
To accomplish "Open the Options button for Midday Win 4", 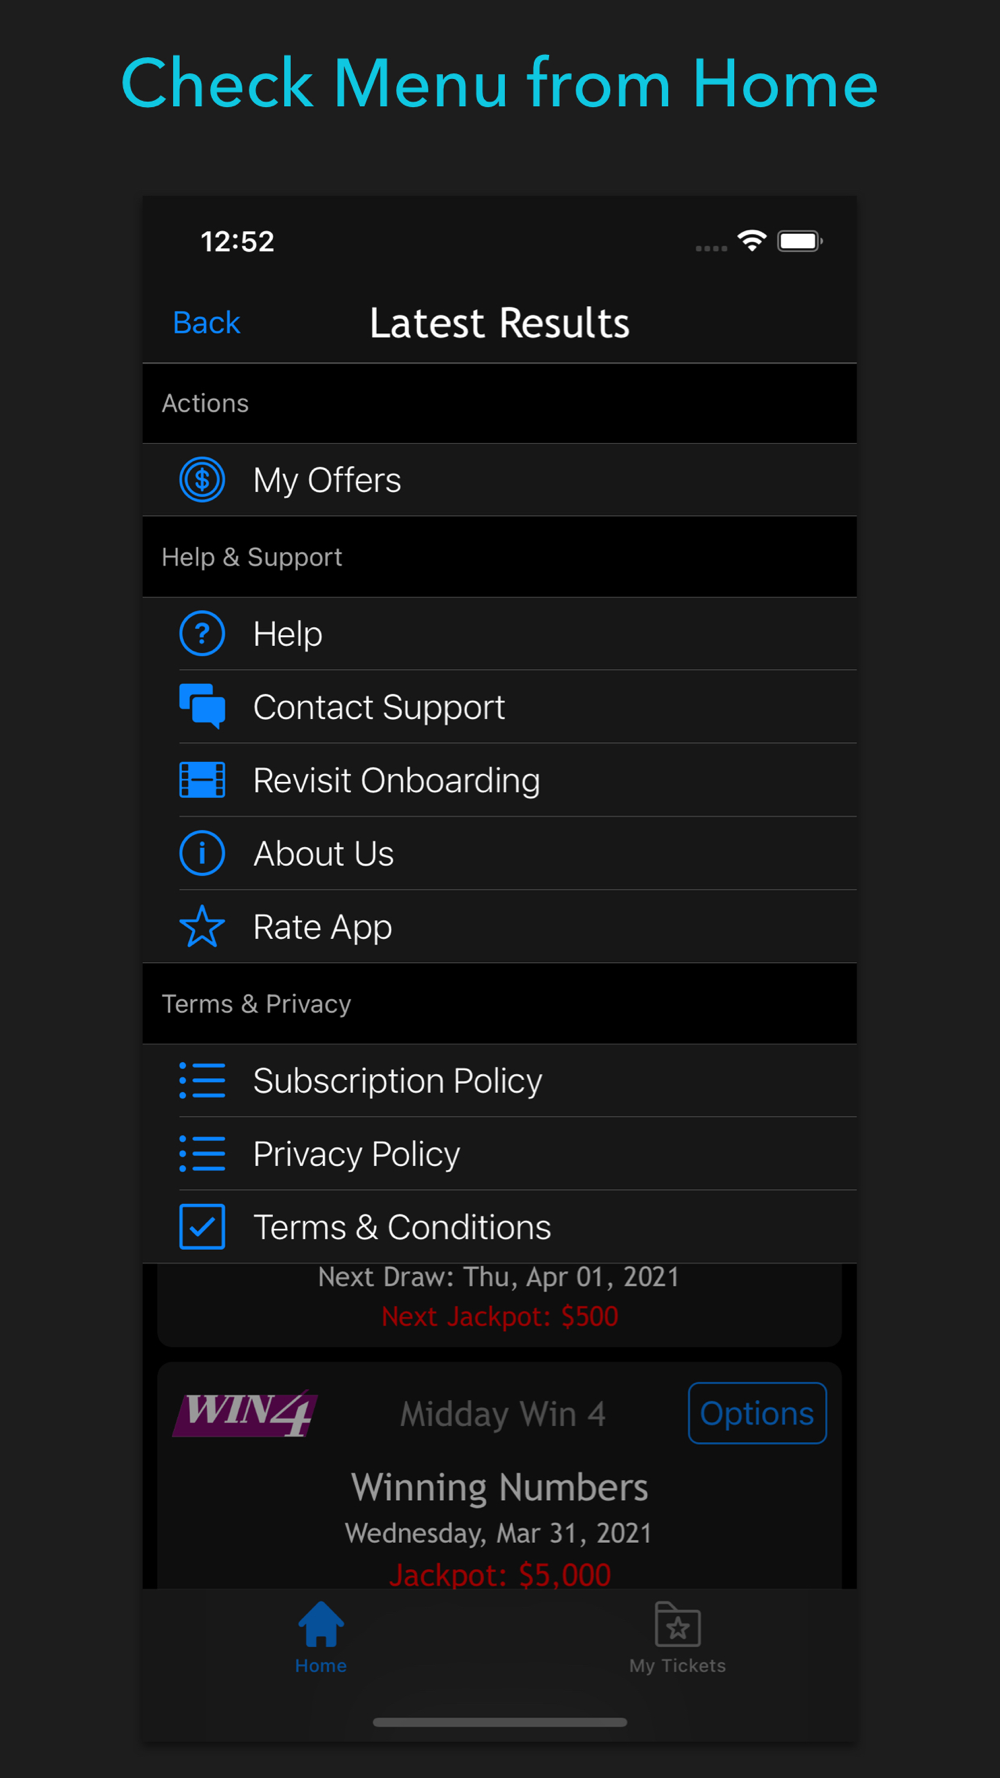I will point(757,1413).
